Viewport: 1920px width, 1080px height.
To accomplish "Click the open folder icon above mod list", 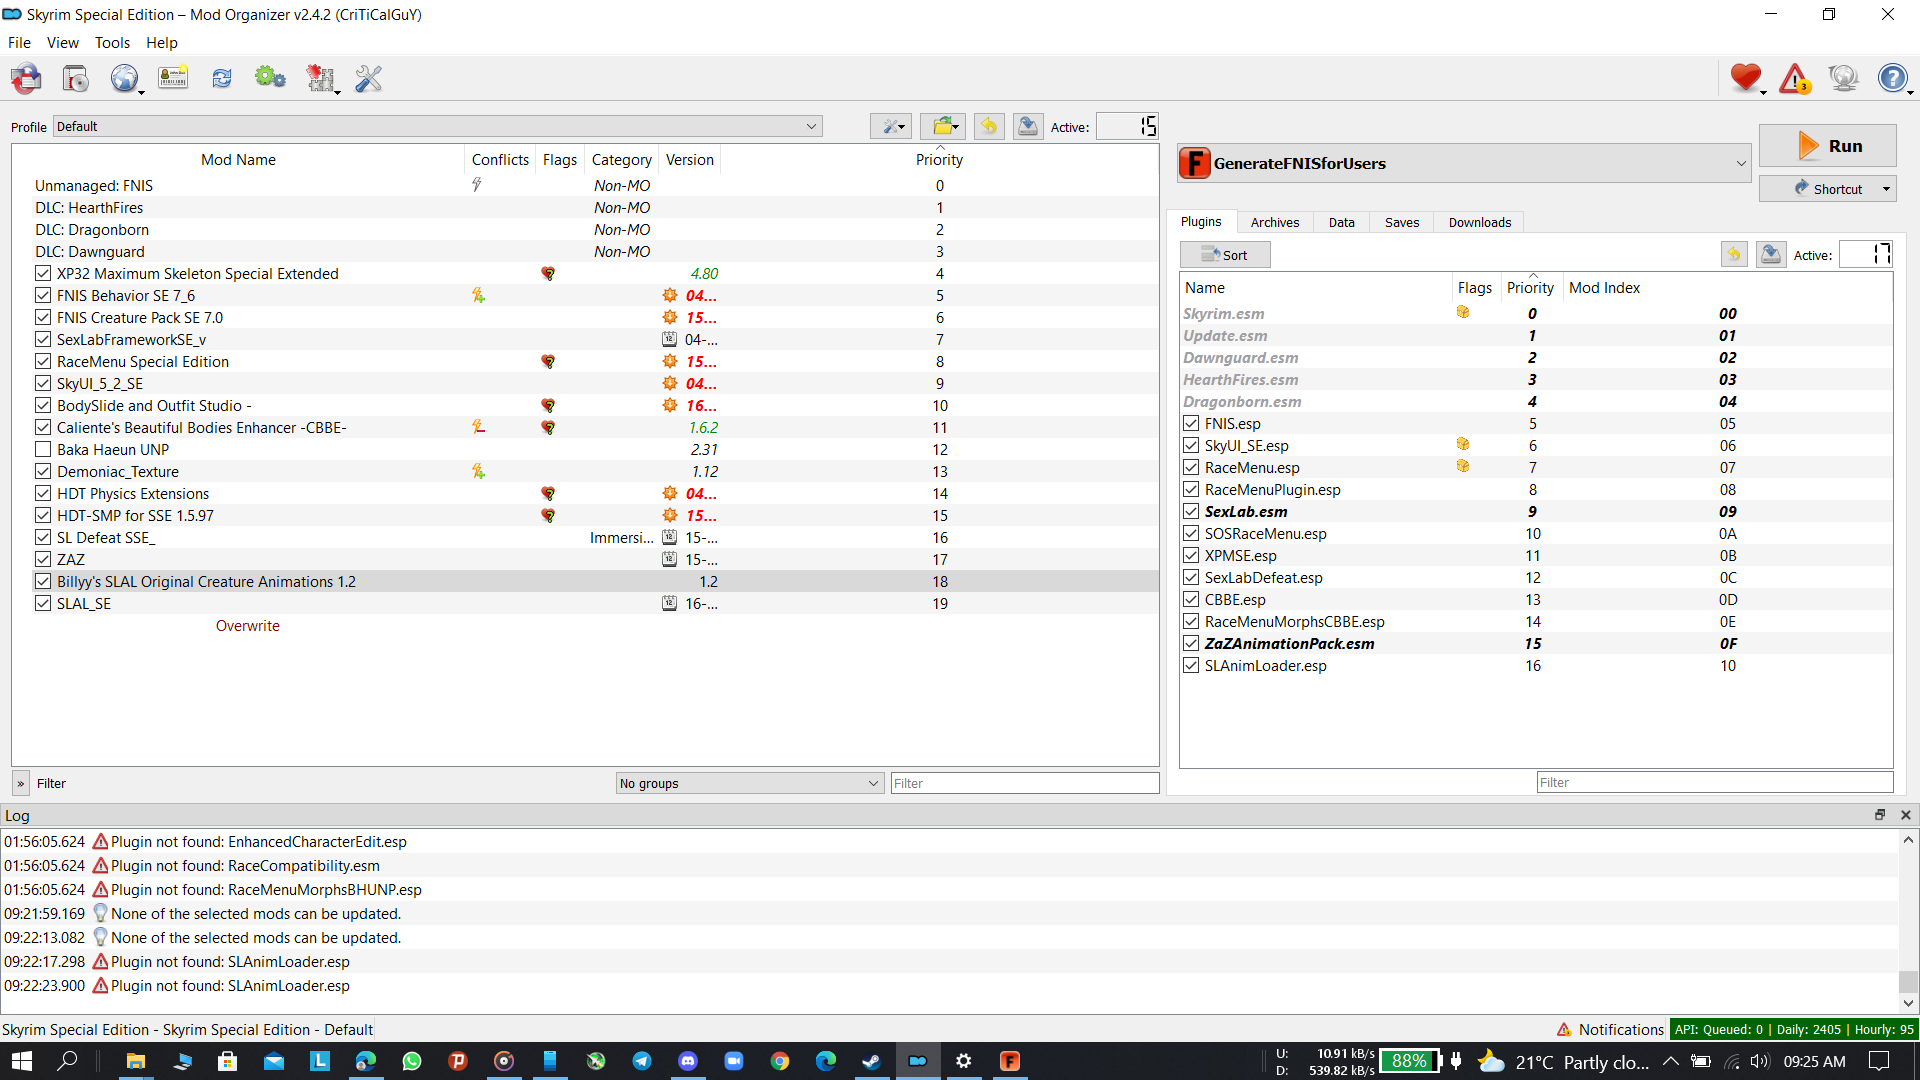I will (x=943, y=126).
